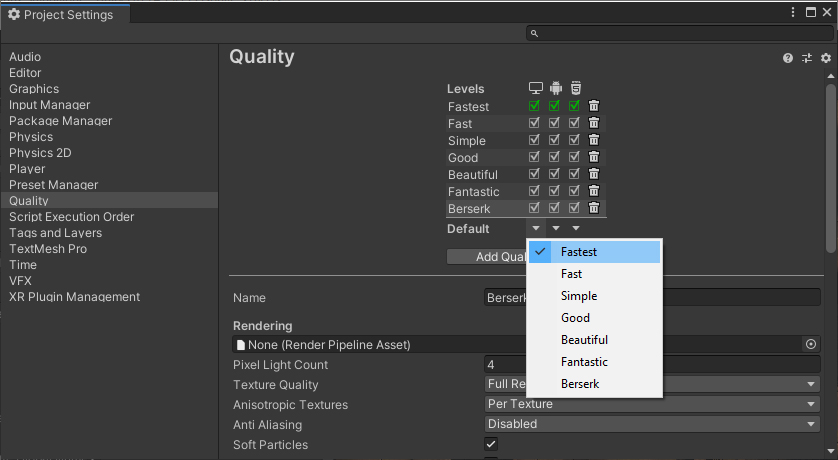Viewport: 838px width, 460px height.
Task: Click trash icon for Berserk level
Action: (594, 208)
